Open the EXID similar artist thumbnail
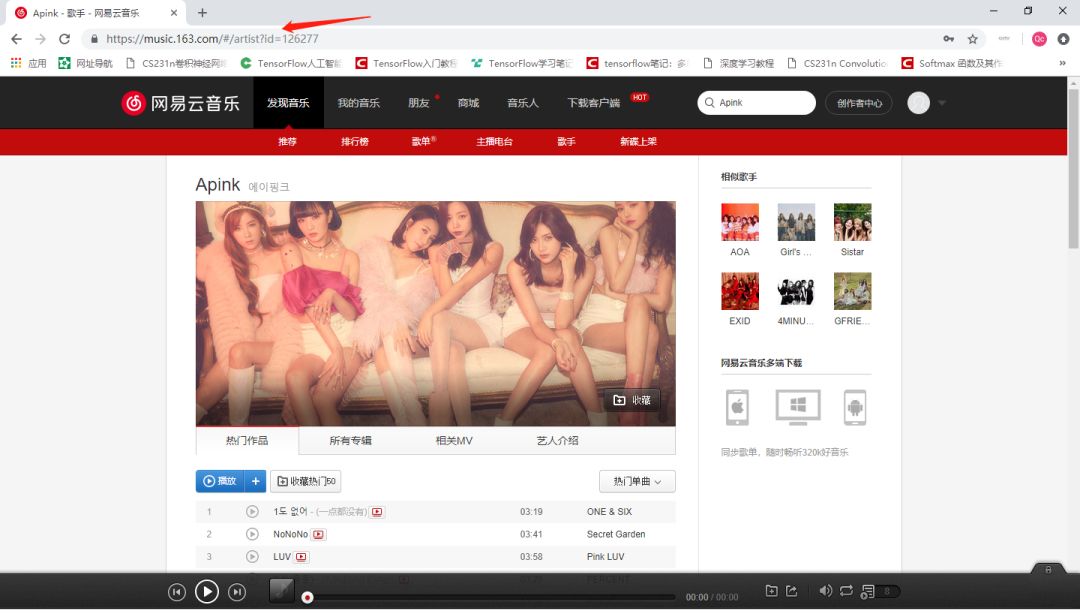1080x614 pixels. click(740, 291)
